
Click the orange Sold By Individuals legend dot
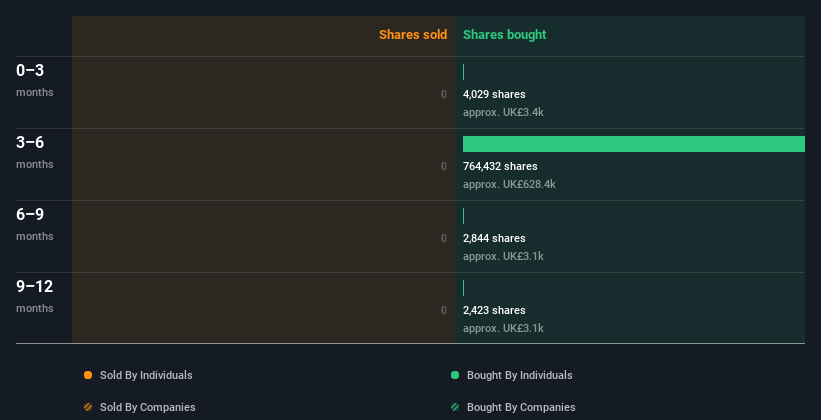(88, 375)
